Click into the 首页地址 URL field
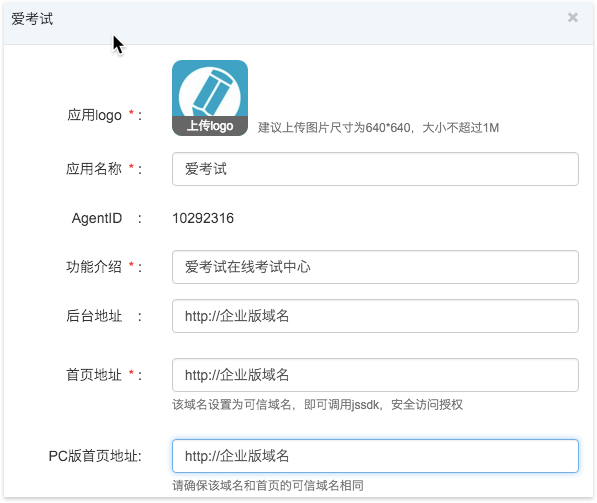Screen dimensions: 597x503 click(375, 375)
